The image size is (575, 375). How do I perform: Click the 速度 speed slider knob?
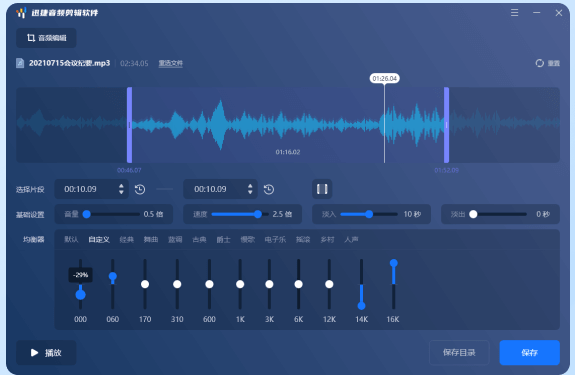click(x=258, y=214)
